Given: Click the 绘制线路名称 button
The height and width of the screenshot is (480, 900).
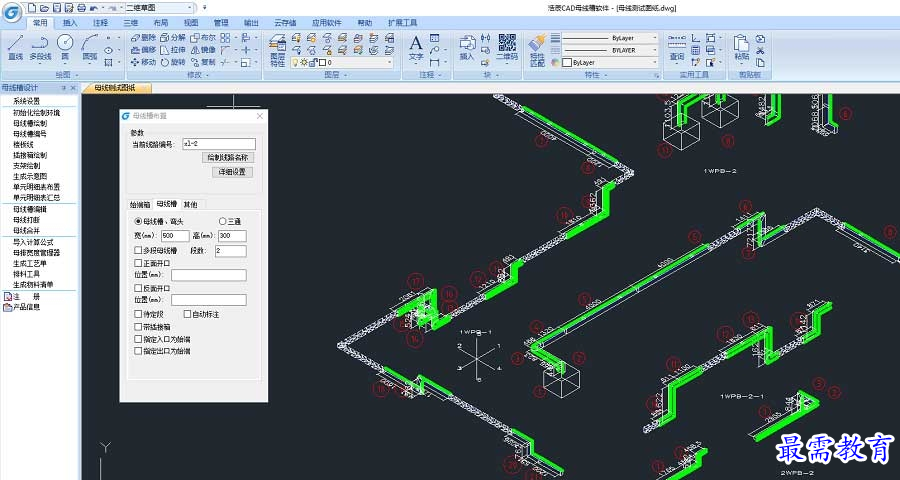Looking at the screenshot, I should (228, 157).
